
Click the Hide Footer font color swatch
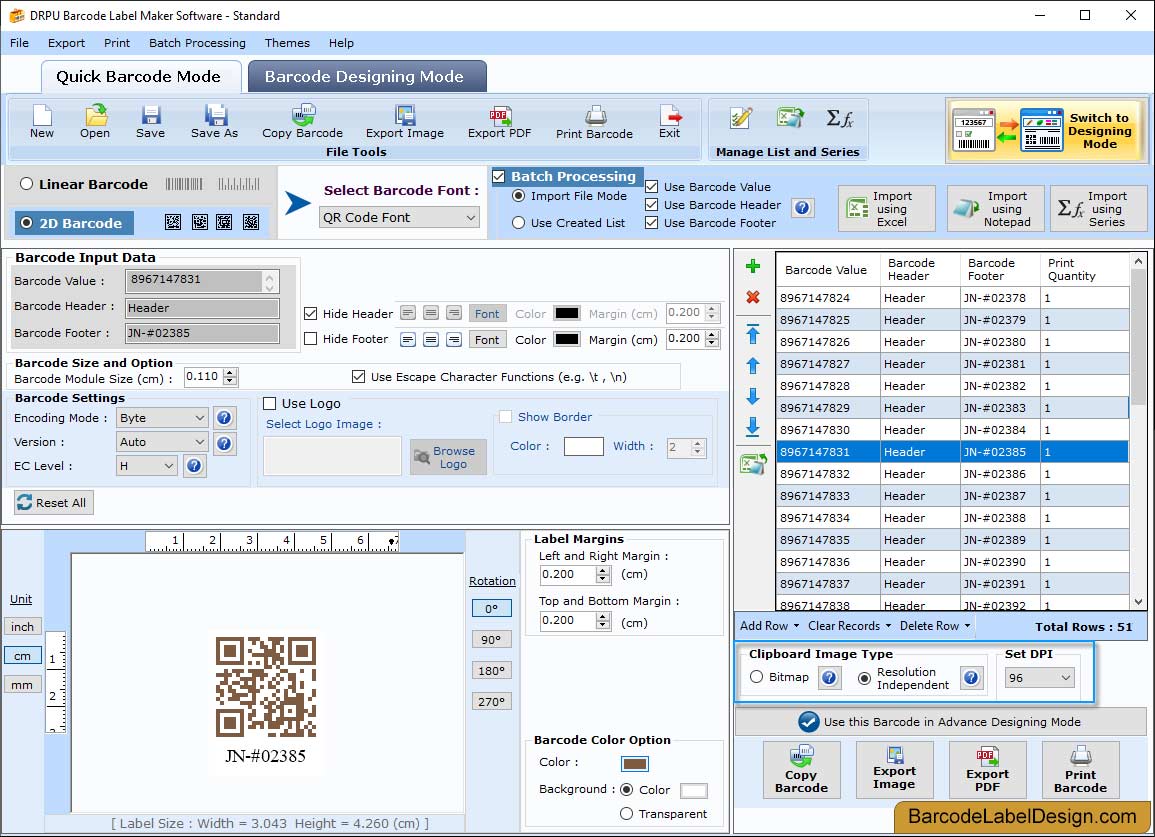tap(566, 339)
